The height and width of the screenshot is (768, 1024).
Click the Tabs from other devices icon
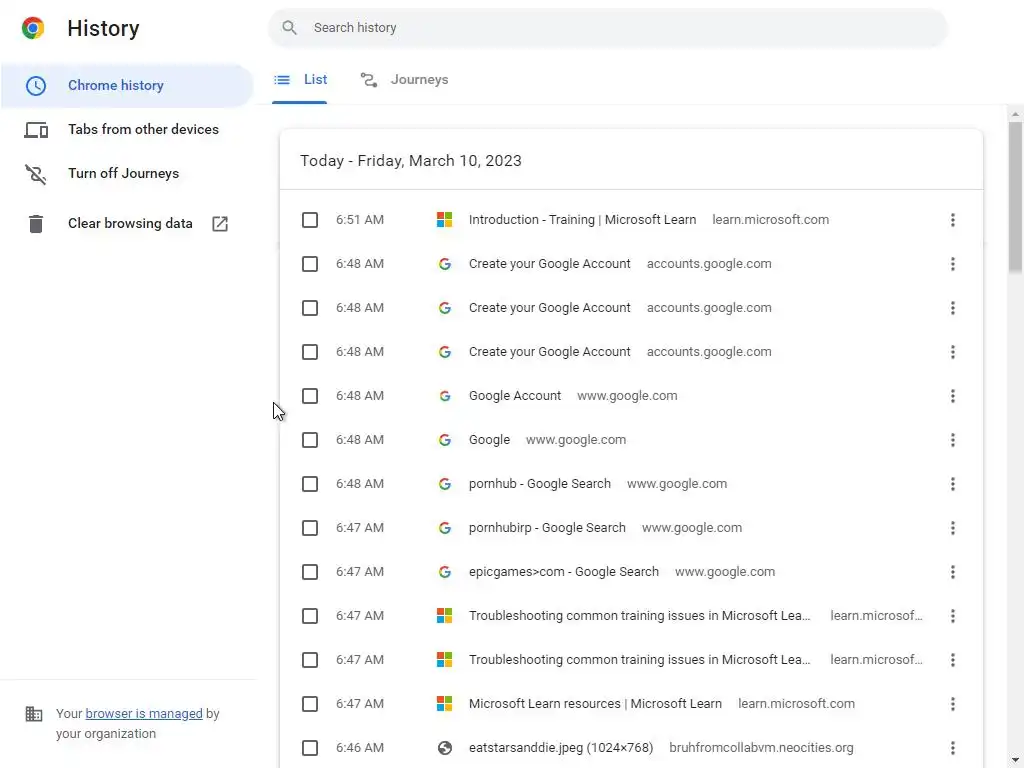(36, 130)
